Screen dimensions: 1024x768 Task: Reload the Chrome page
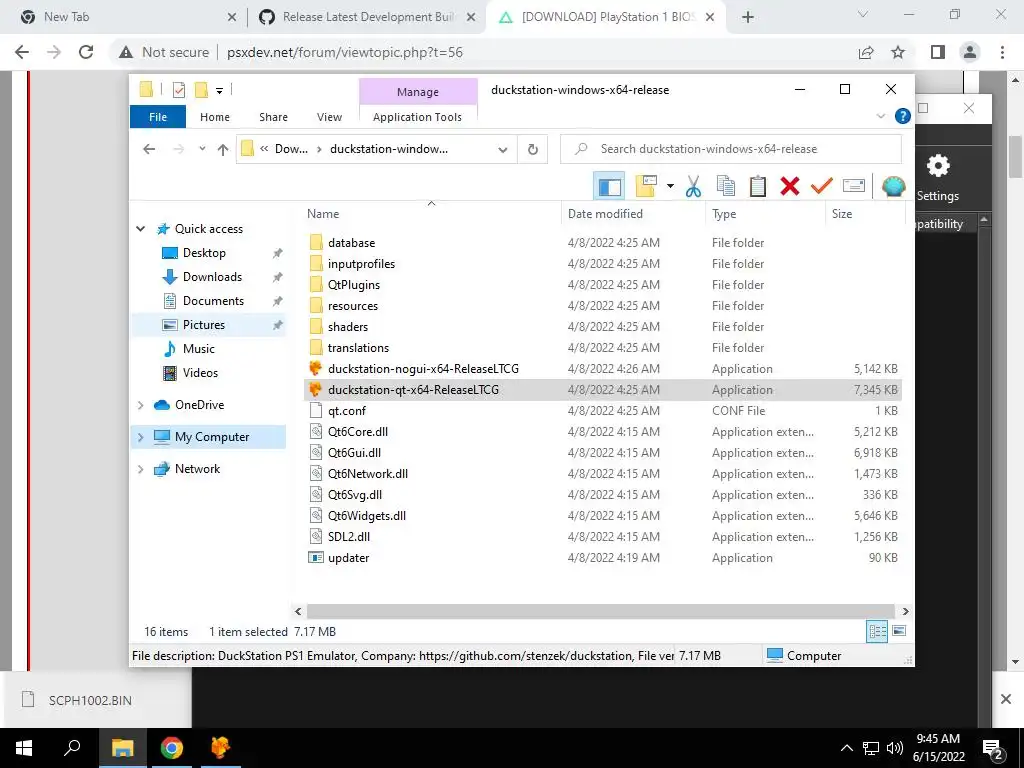(86, 52)
